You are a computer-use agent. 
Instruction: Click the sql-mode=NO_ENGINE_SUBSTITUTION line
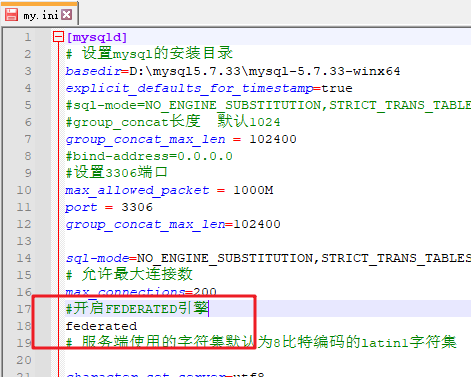point(268,258)
